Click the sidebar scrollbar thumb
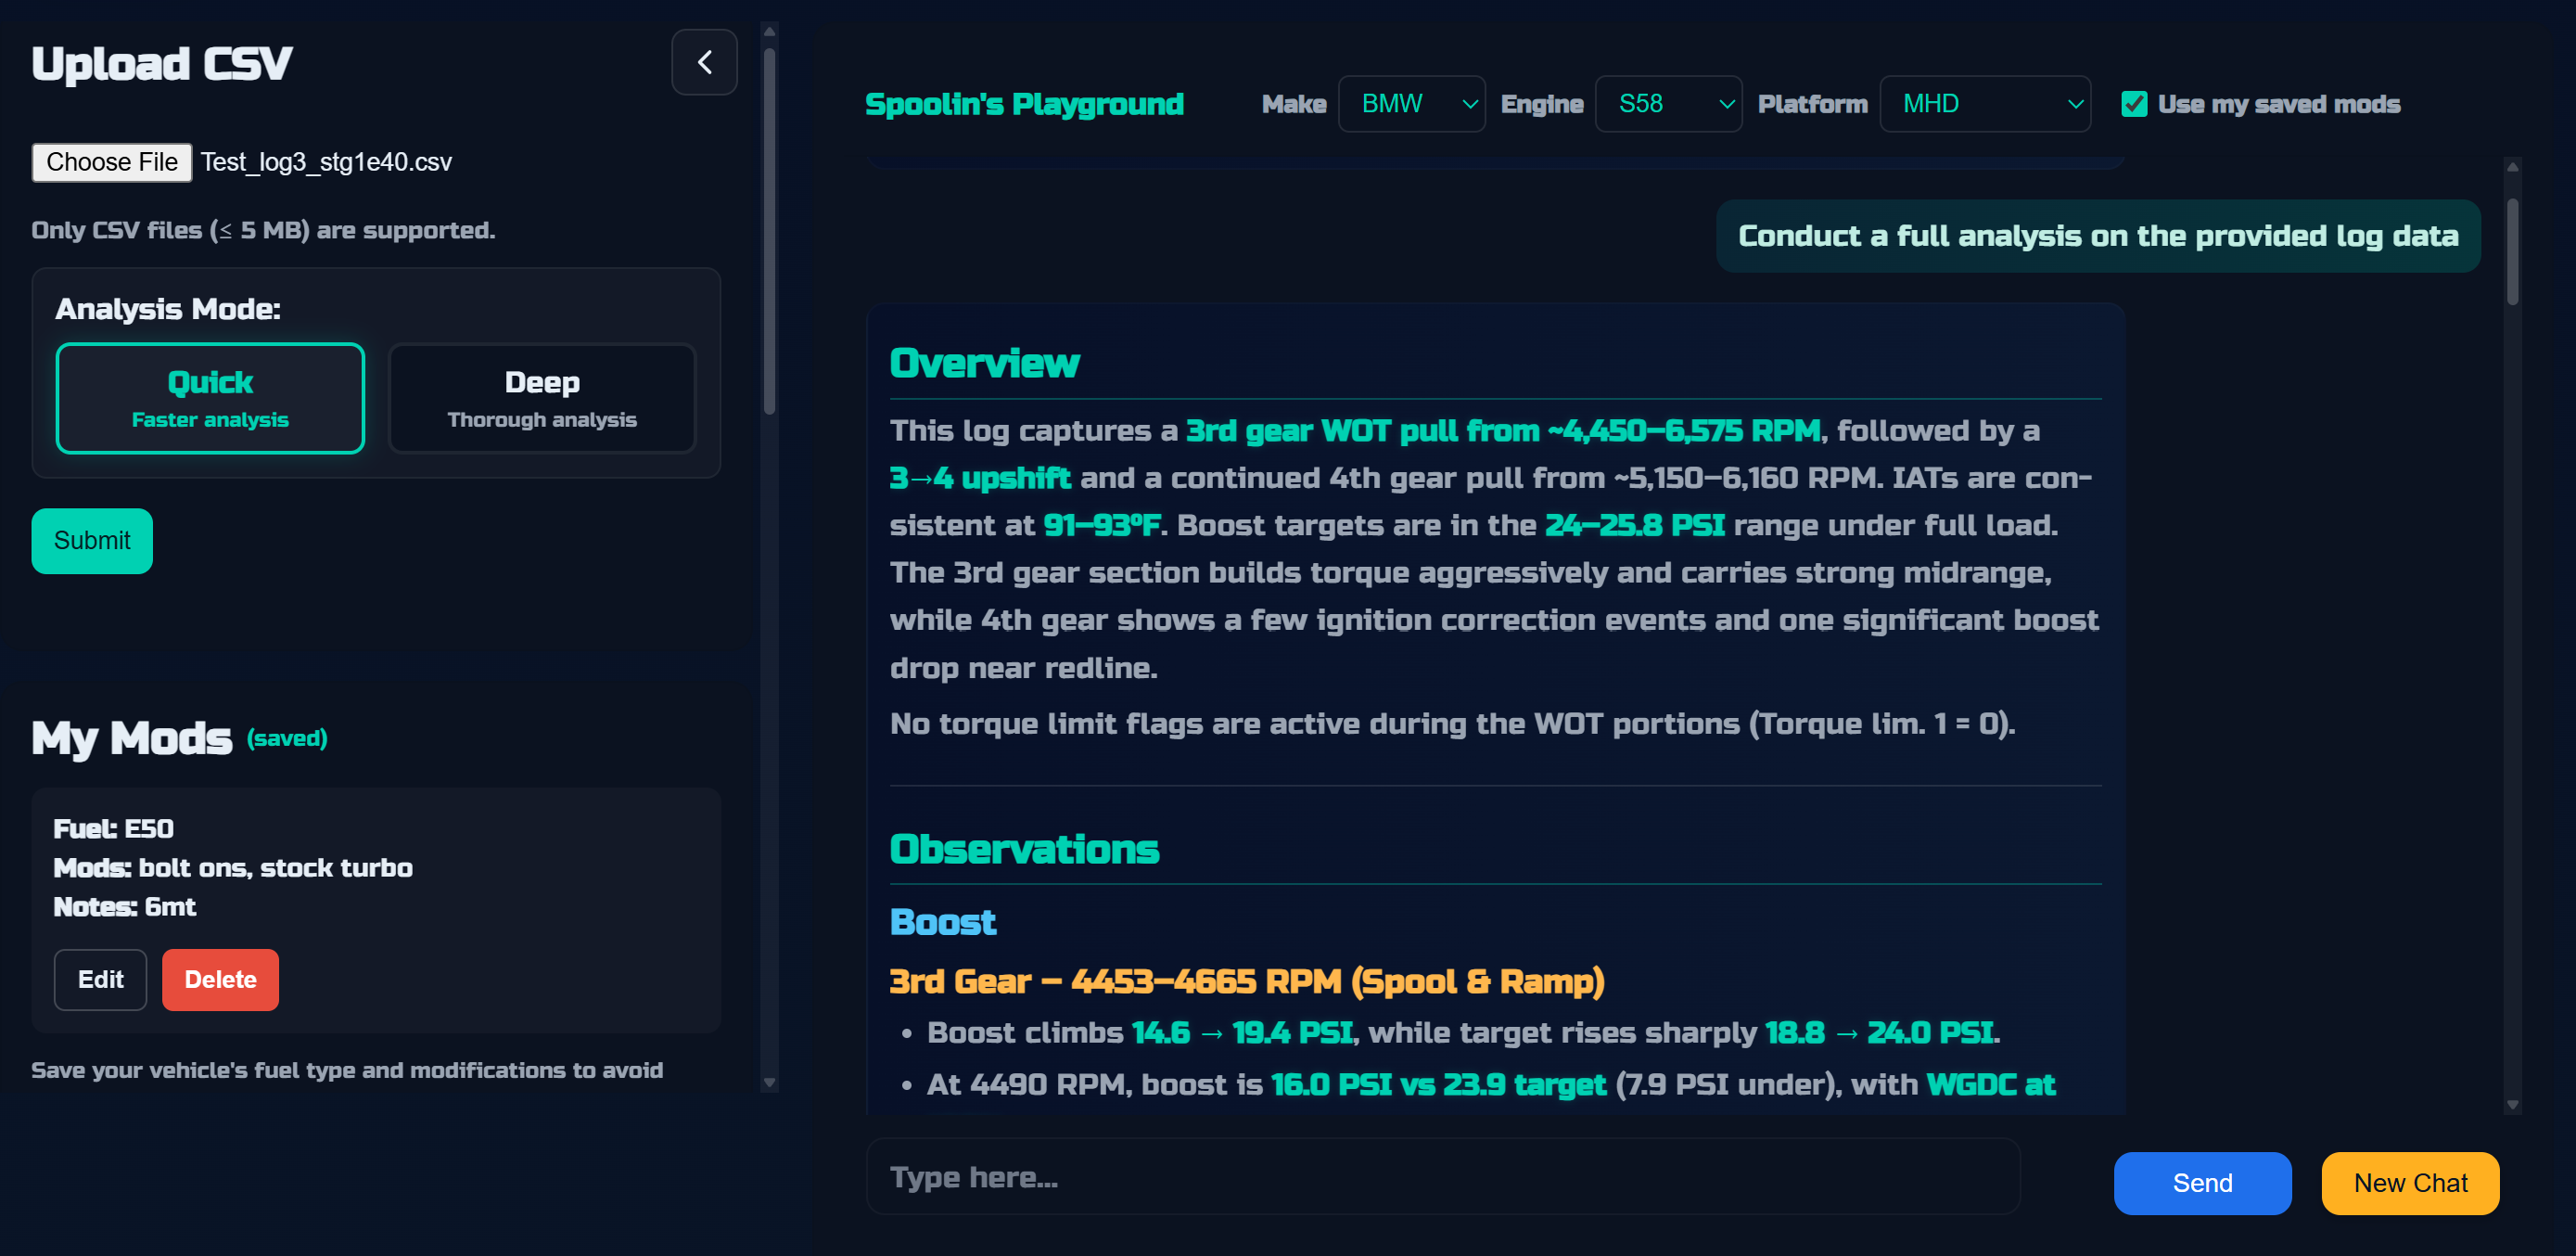 coord(769,230)
